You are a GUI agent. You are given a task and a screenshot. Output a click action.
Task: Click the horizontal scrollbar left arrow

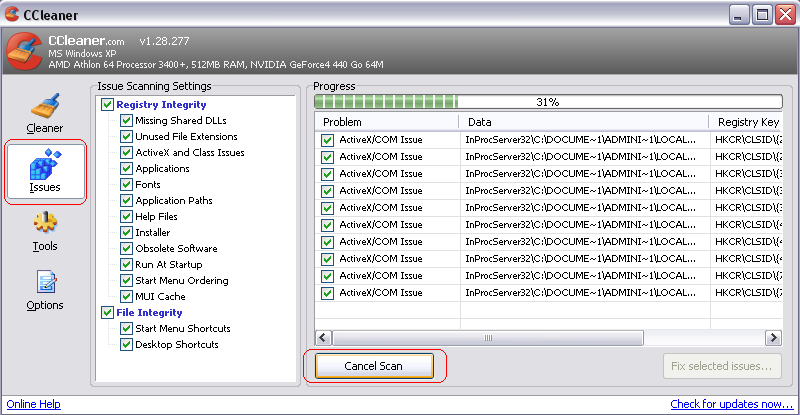(x=323, y=337)
